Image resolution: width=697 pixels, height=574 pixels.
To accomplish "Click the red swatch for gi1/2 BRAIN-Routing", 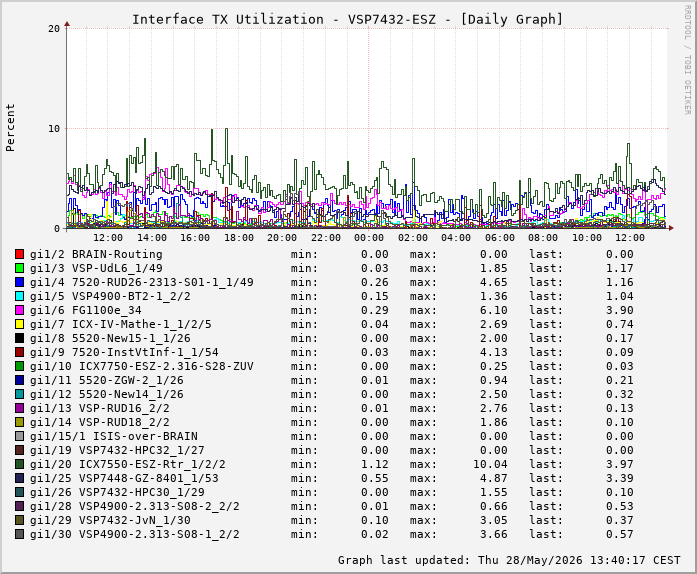I will (x=19, y=254).
